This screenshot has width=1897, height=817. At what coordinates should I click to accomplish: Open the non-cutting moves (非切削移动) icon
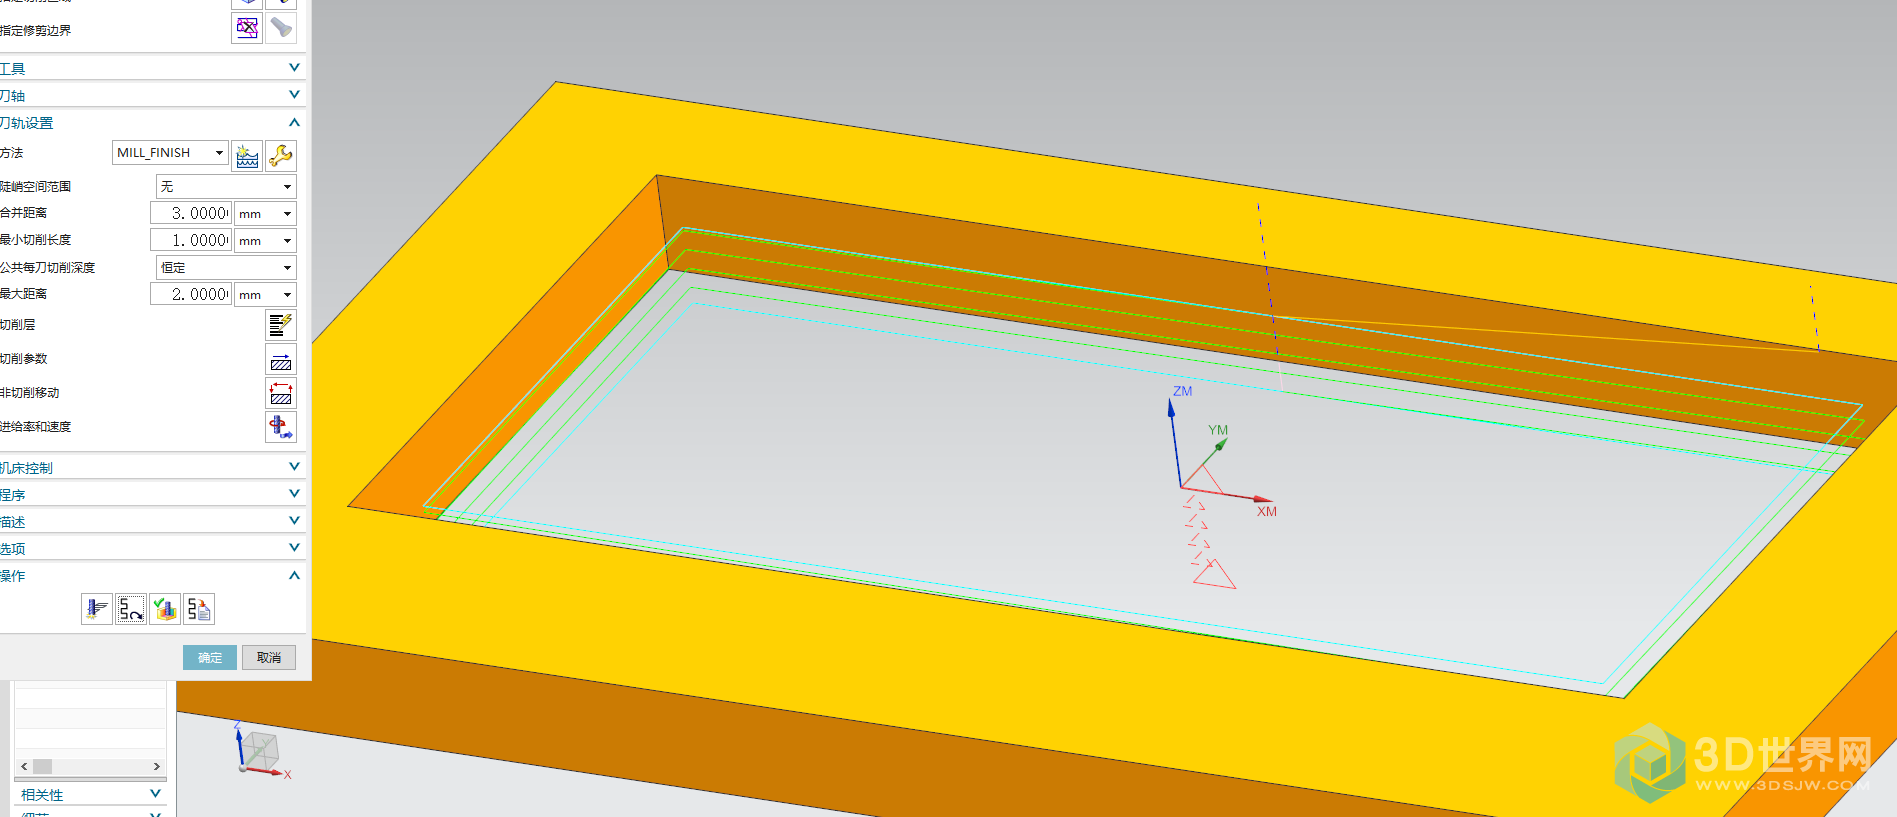(x=281, y=393)
